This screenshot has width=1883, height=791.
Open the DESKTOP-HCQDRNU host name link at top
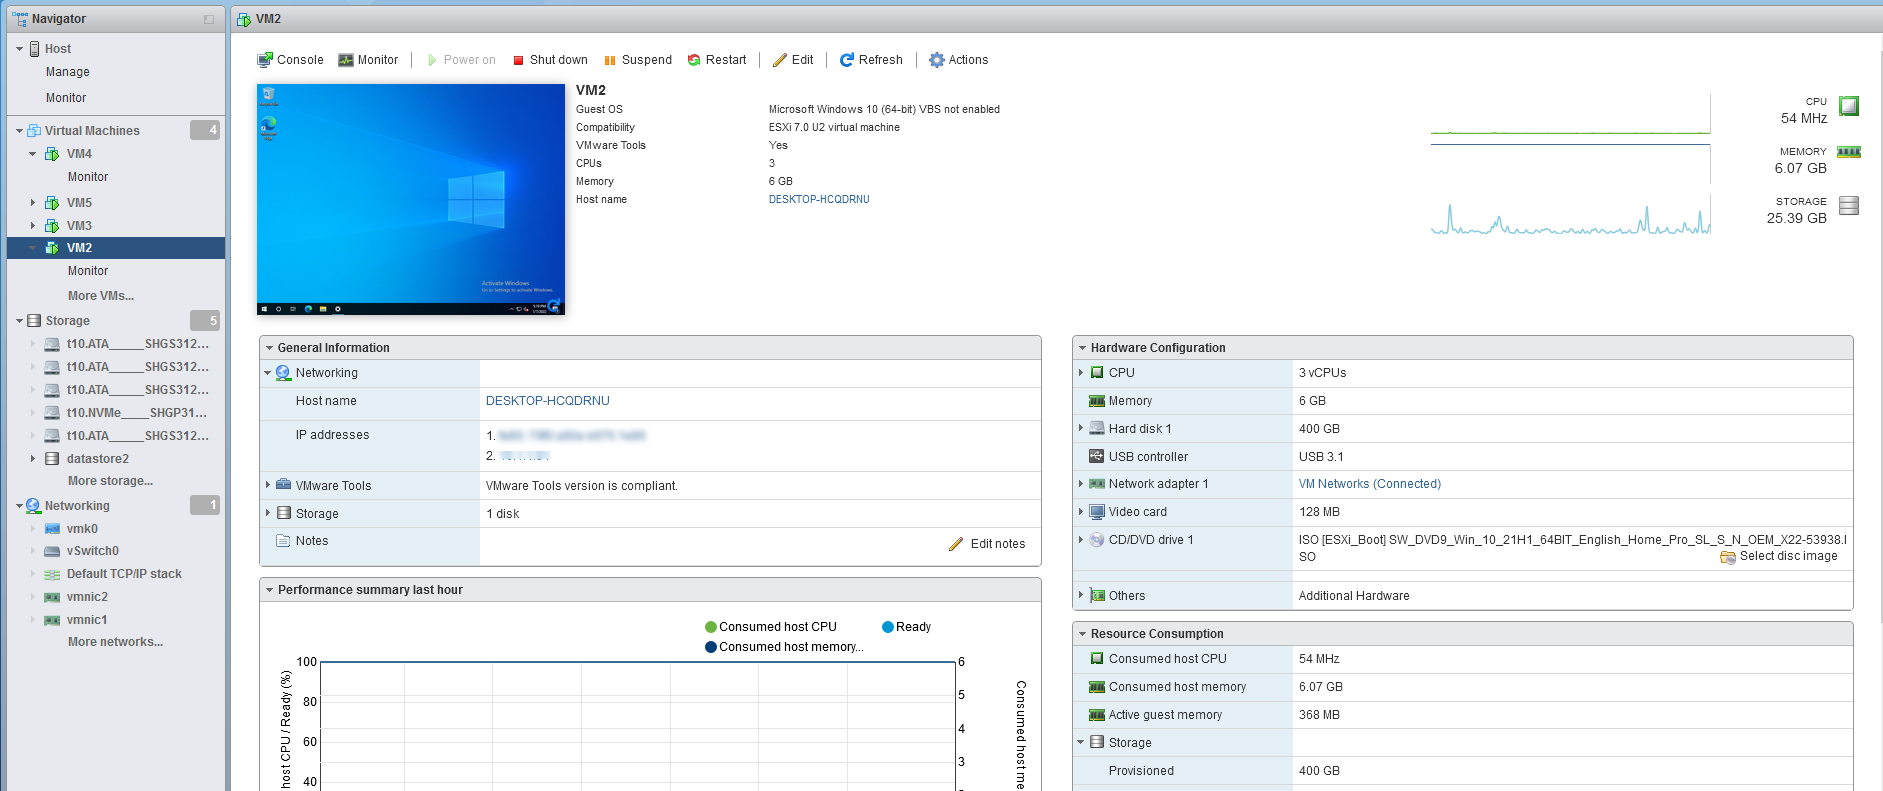click(819, 199)
